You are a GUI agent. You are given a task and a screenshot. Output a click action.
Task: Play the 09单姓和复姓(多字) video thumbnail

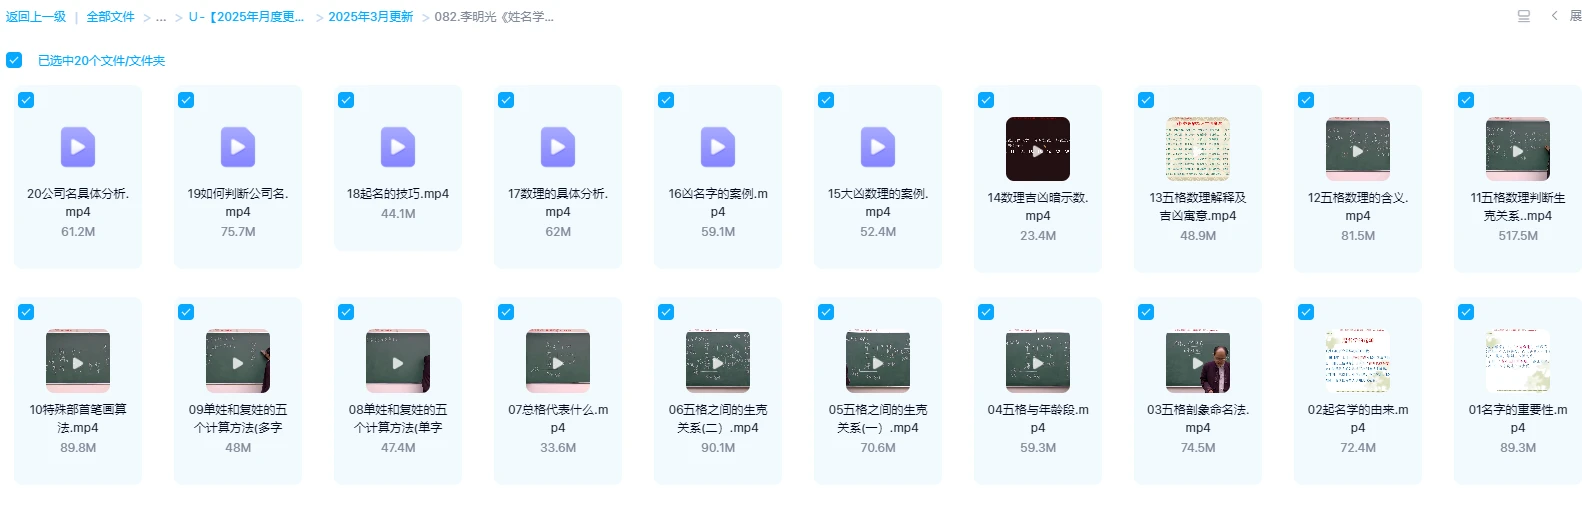[238, 361]
